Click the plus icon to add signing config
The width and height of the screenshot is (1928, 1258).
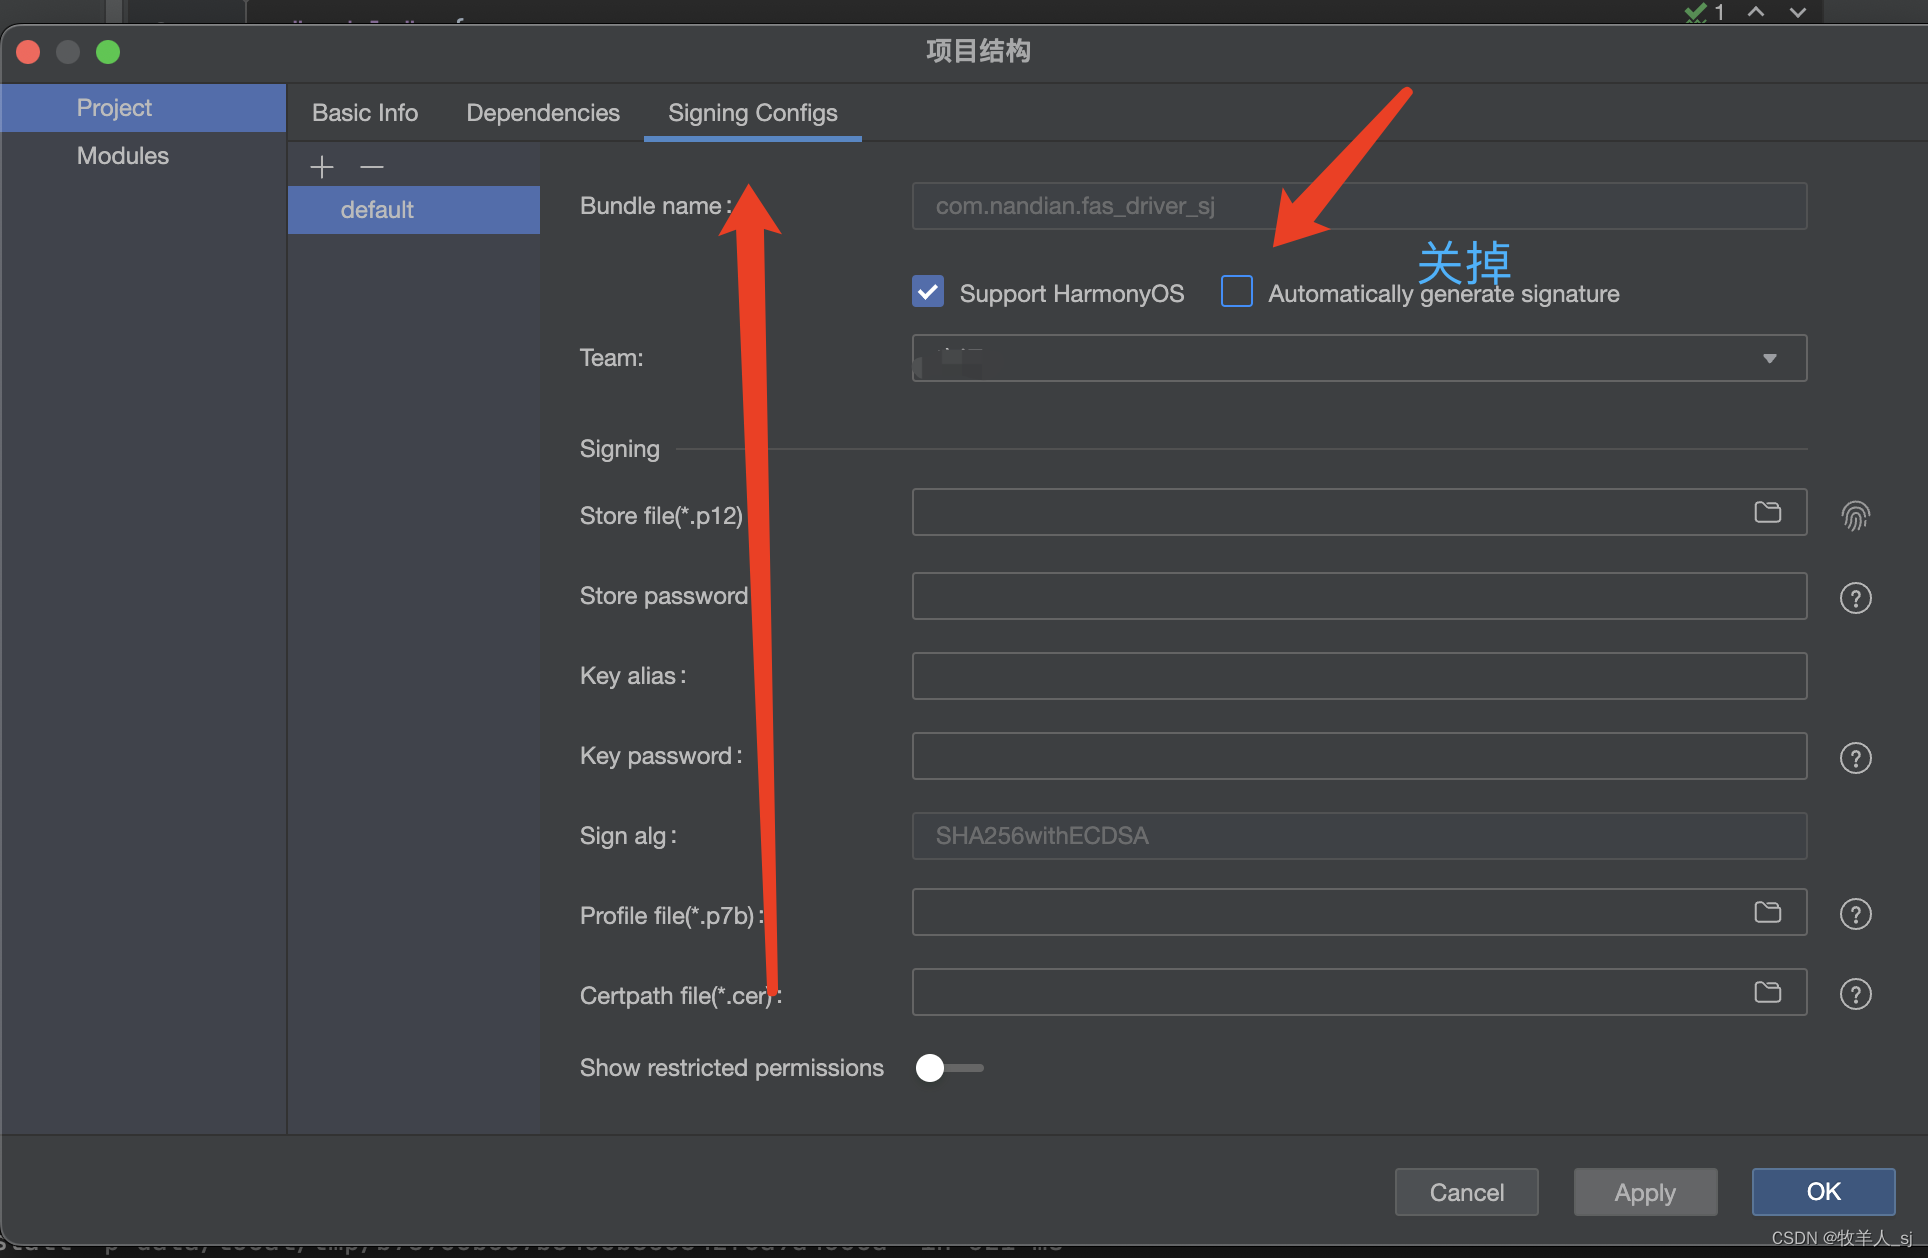(x=321, y=167)
